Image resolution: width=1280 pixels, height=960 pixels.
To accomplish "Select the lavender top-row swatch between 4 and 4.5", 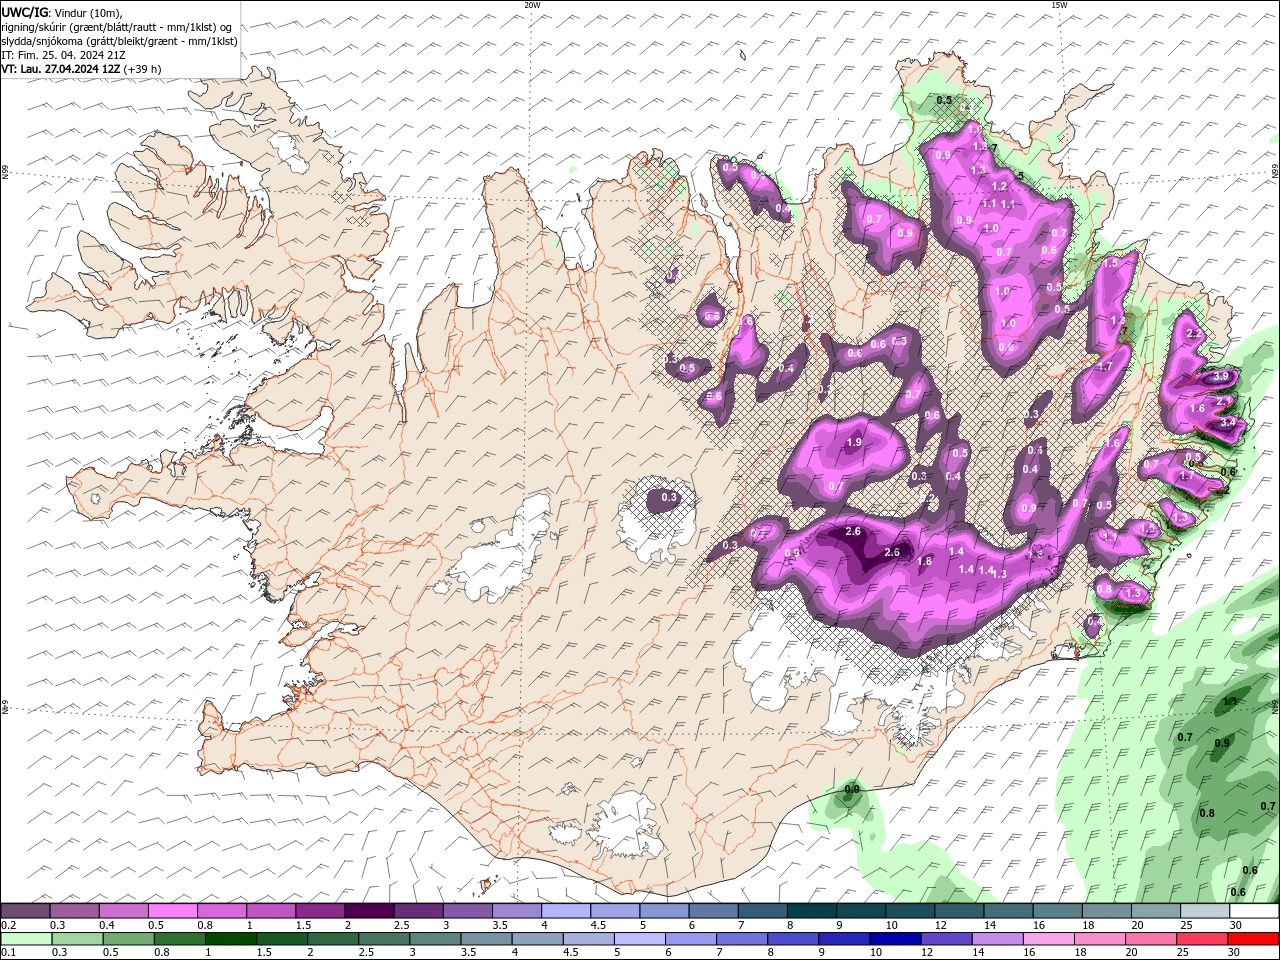I will (565, 911).
